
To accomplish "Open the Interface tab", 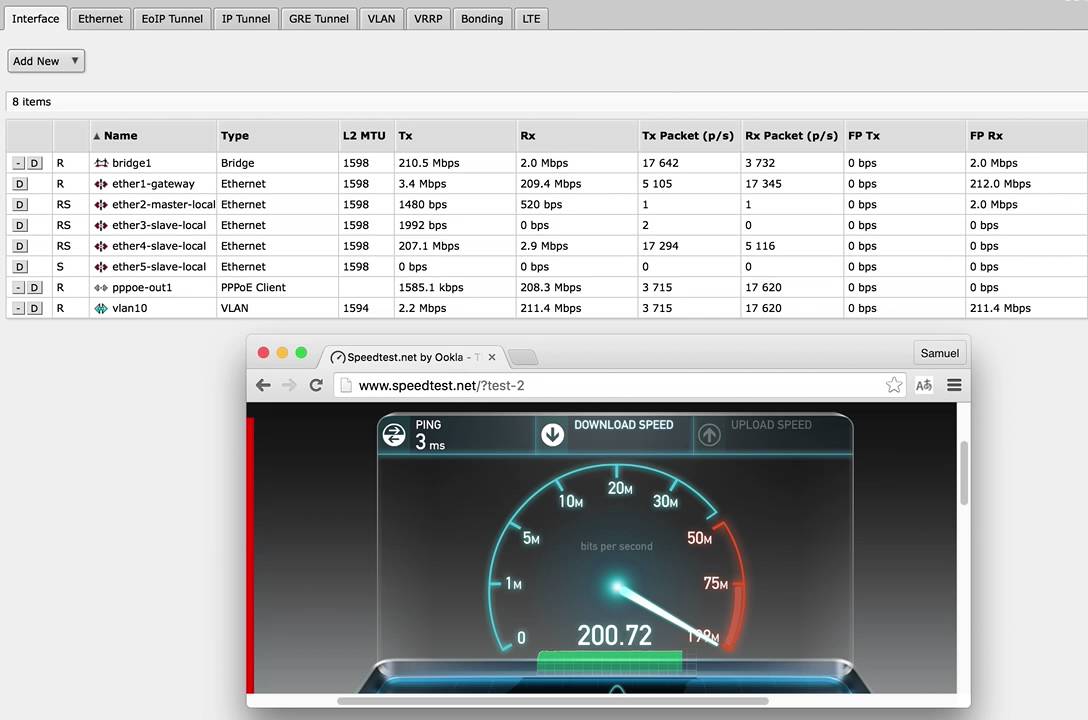I will point(35,19).
